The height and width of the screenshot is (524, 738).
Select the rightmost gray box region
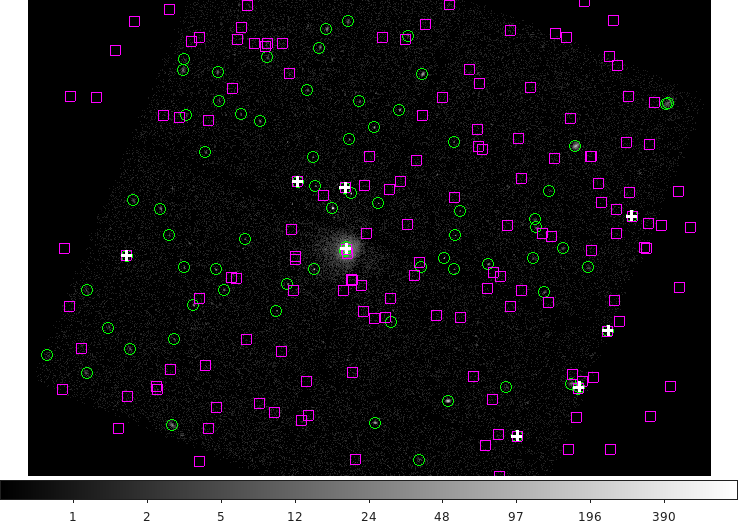pos(670,386)
